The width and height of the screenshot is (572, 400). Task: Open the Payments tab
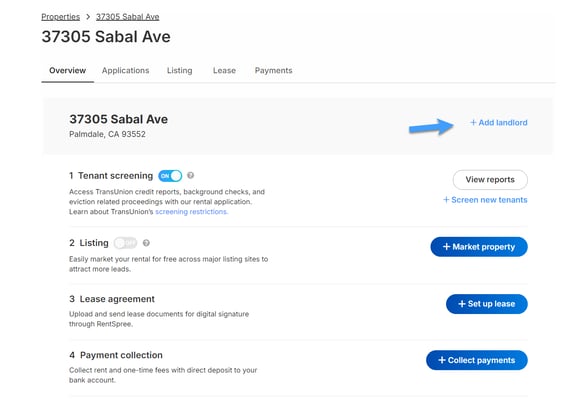(274, 70)
